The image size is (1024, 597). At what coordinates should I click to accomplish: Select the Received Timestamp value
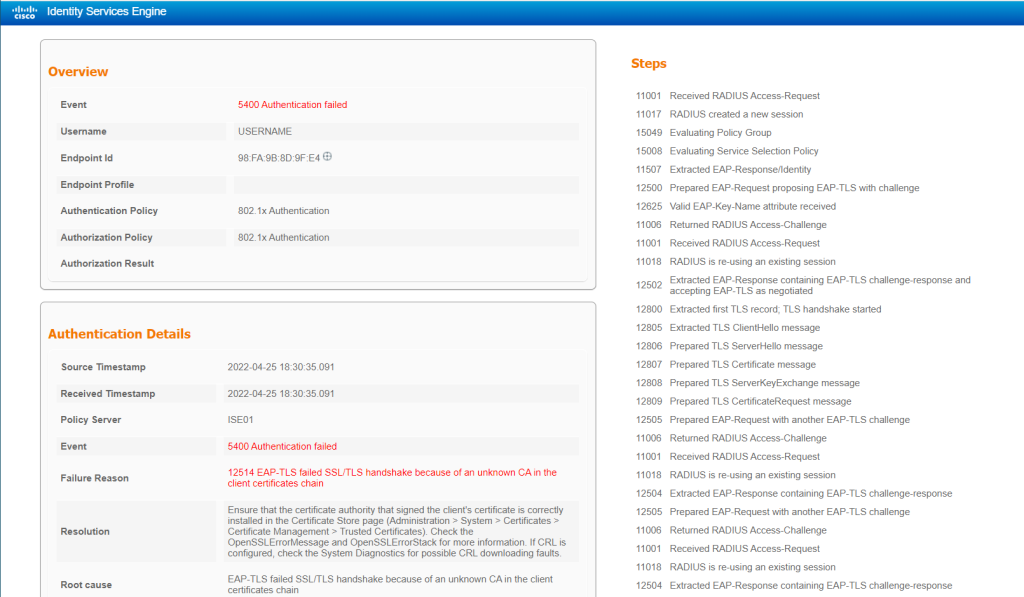point(281,394)
